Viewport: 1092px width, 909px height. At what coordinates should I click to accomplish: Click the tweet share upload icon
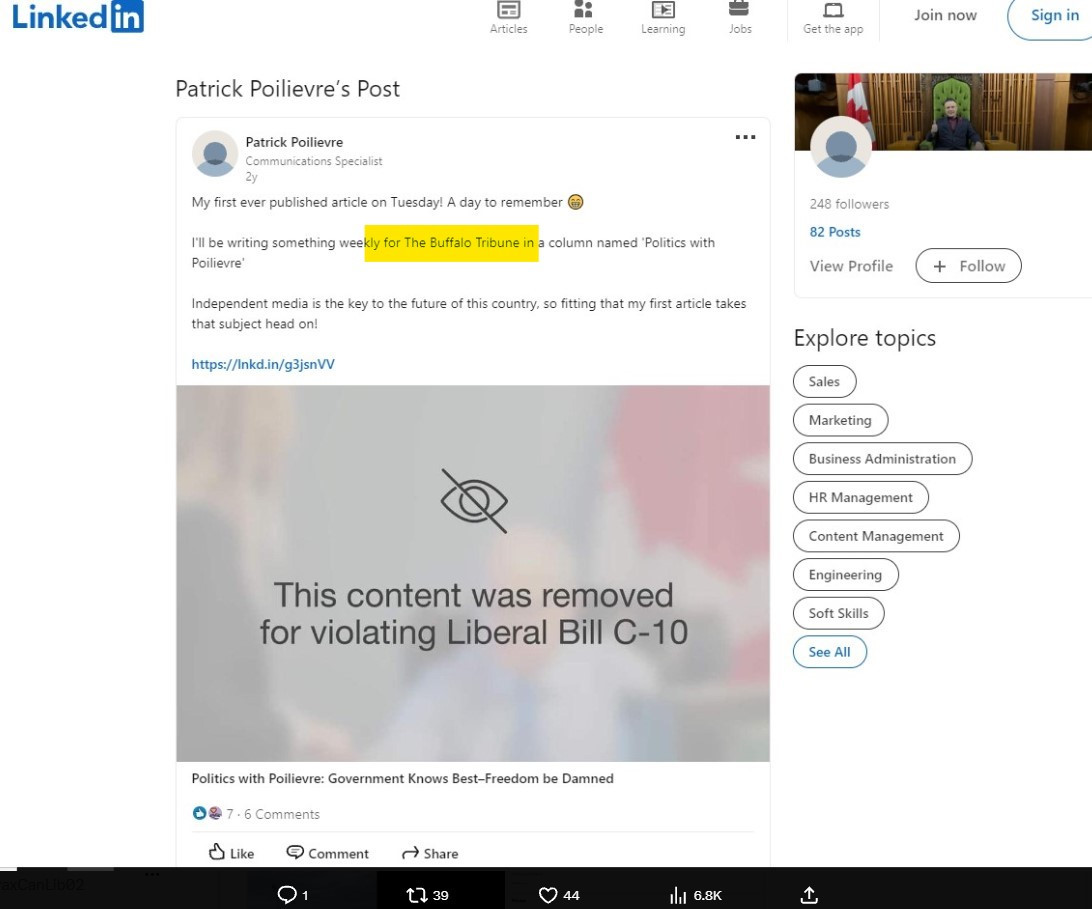(809, 895)
